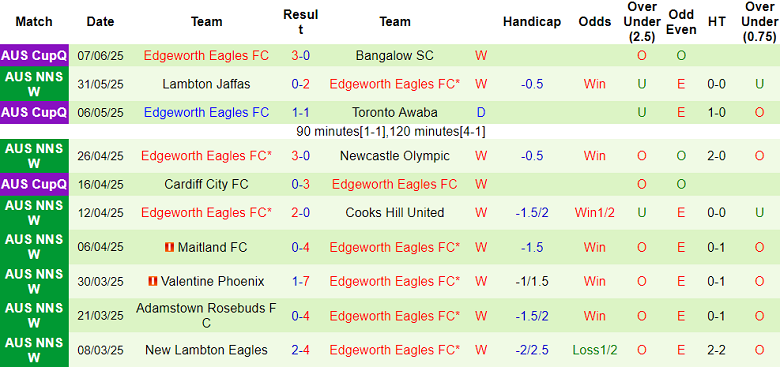Select the Adamstown Rosebuds FC team name
The height and width of the screenshot is (367, 780).
(x=206, y=316)
